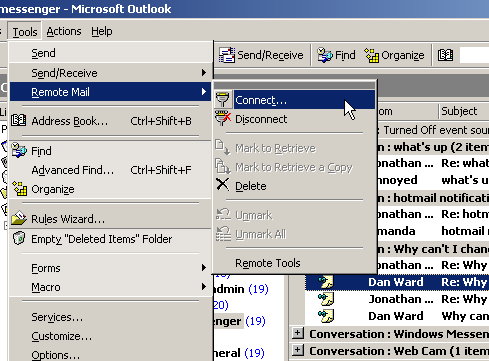Select the "hotmail notificati" conversation header
Image resolution: width=489 pixels, height=361 pixels.
pos(432,198)
